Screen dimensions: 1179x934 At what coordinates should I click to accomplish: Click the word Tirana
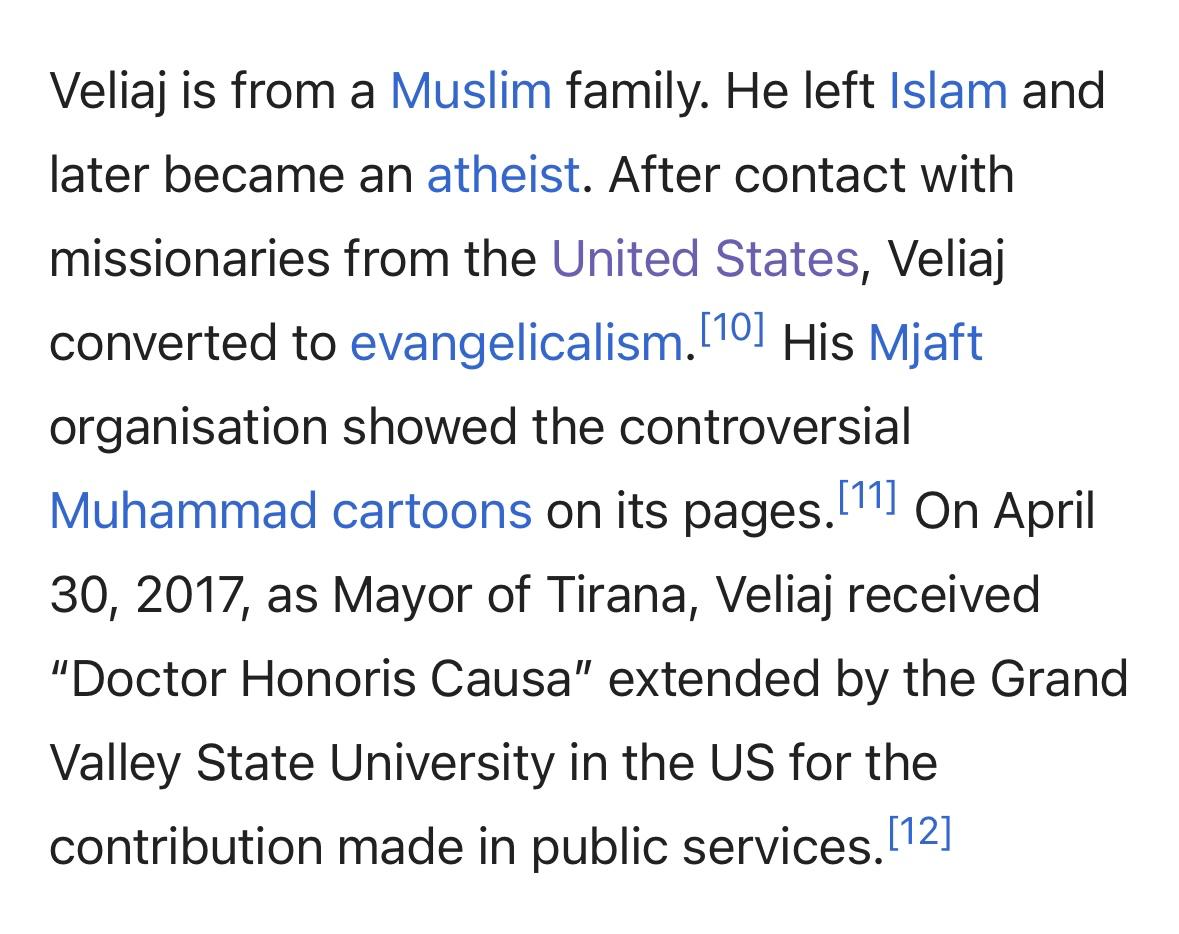click(x=624, y=595)
